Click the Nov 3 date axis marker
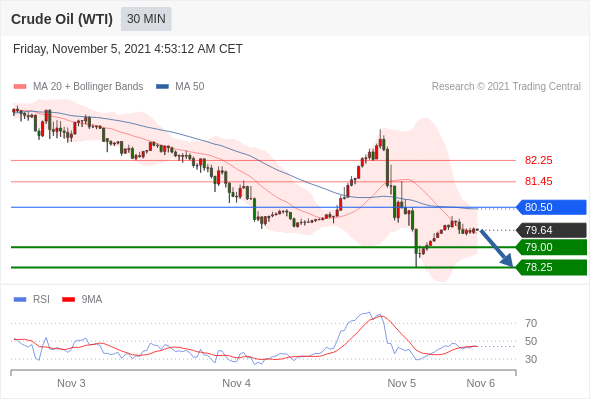The height and width of the screenshot is (400, 590). [71, 383]
